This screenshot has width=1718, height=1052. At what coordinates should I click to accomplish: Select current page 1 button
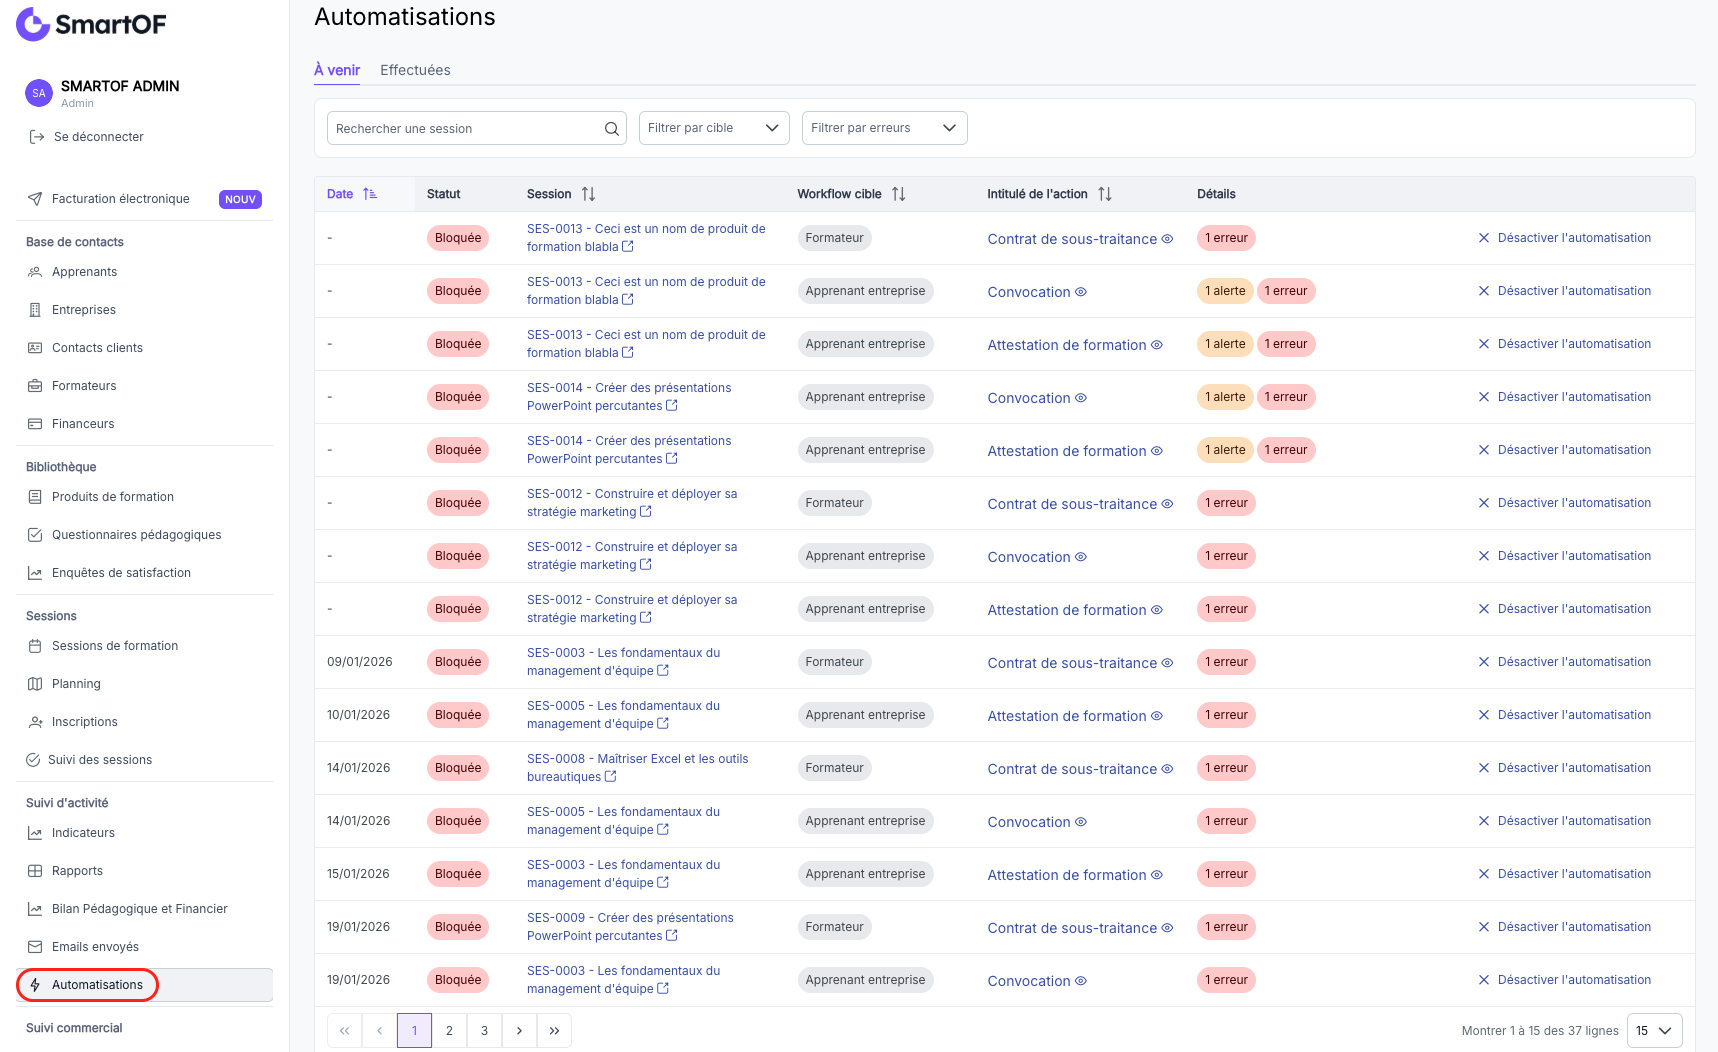[414, 1031]
